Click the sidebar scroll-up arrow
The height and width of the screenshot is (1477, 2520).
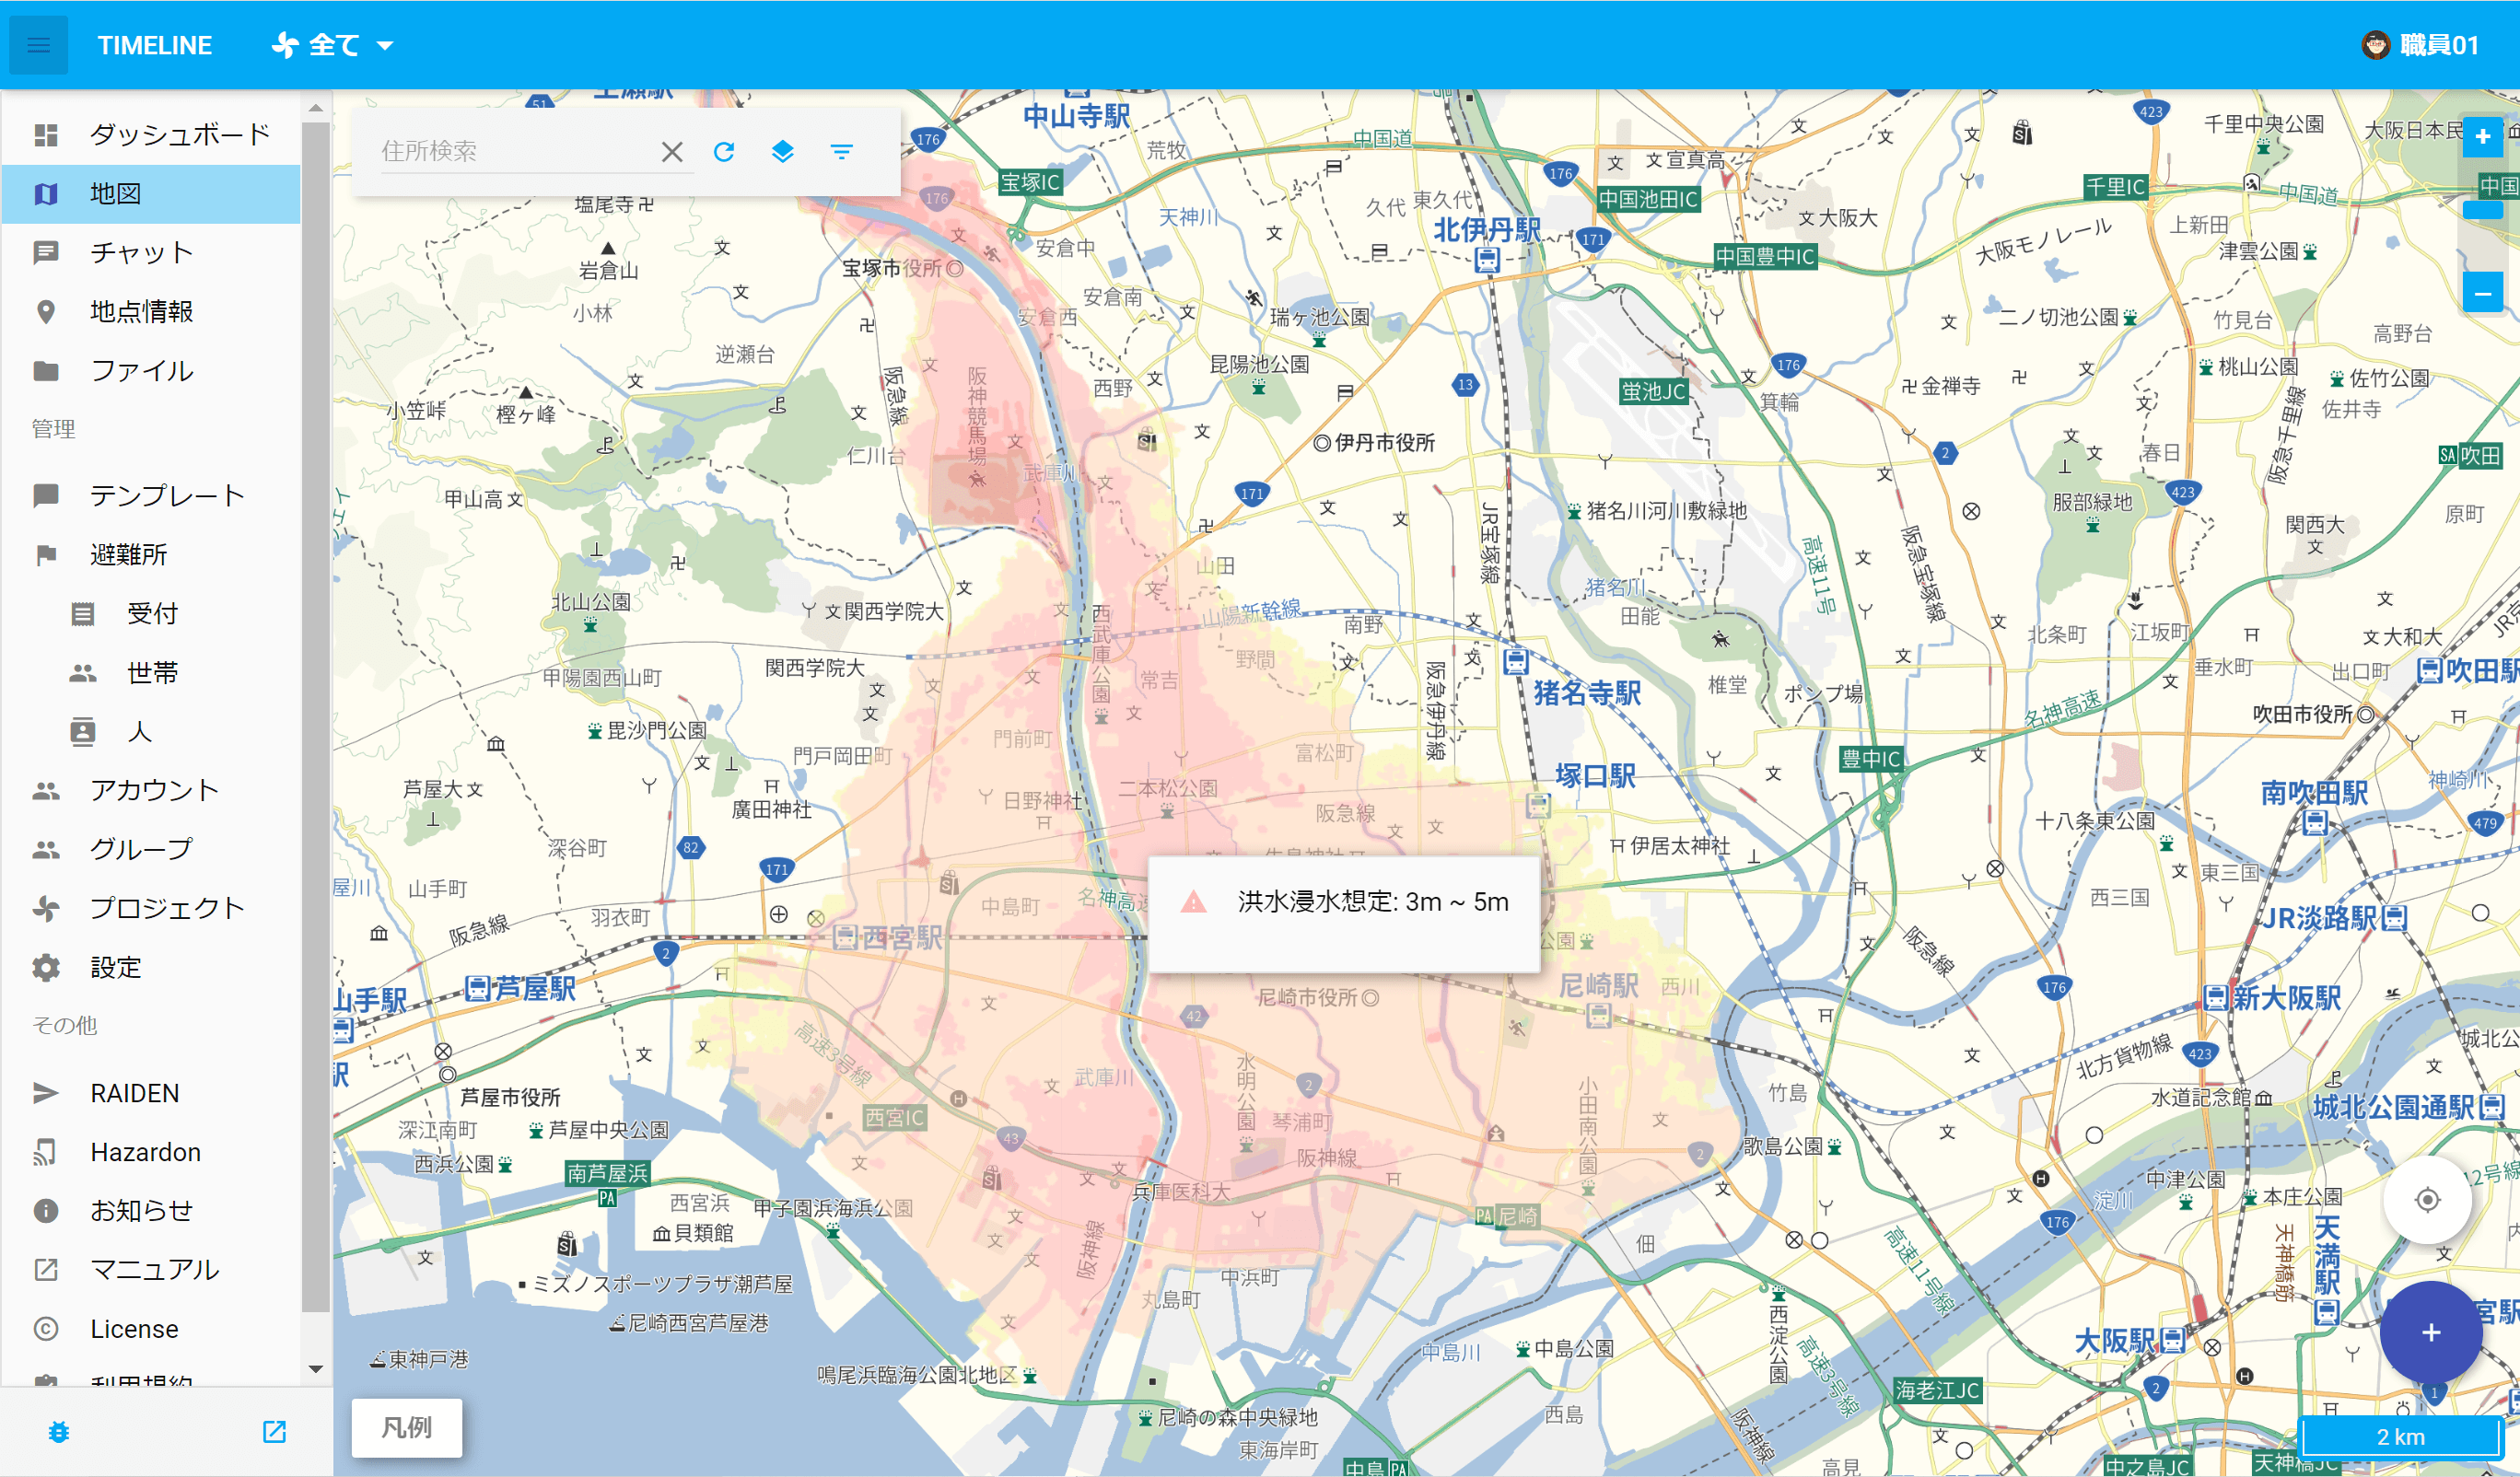(316, 107)
